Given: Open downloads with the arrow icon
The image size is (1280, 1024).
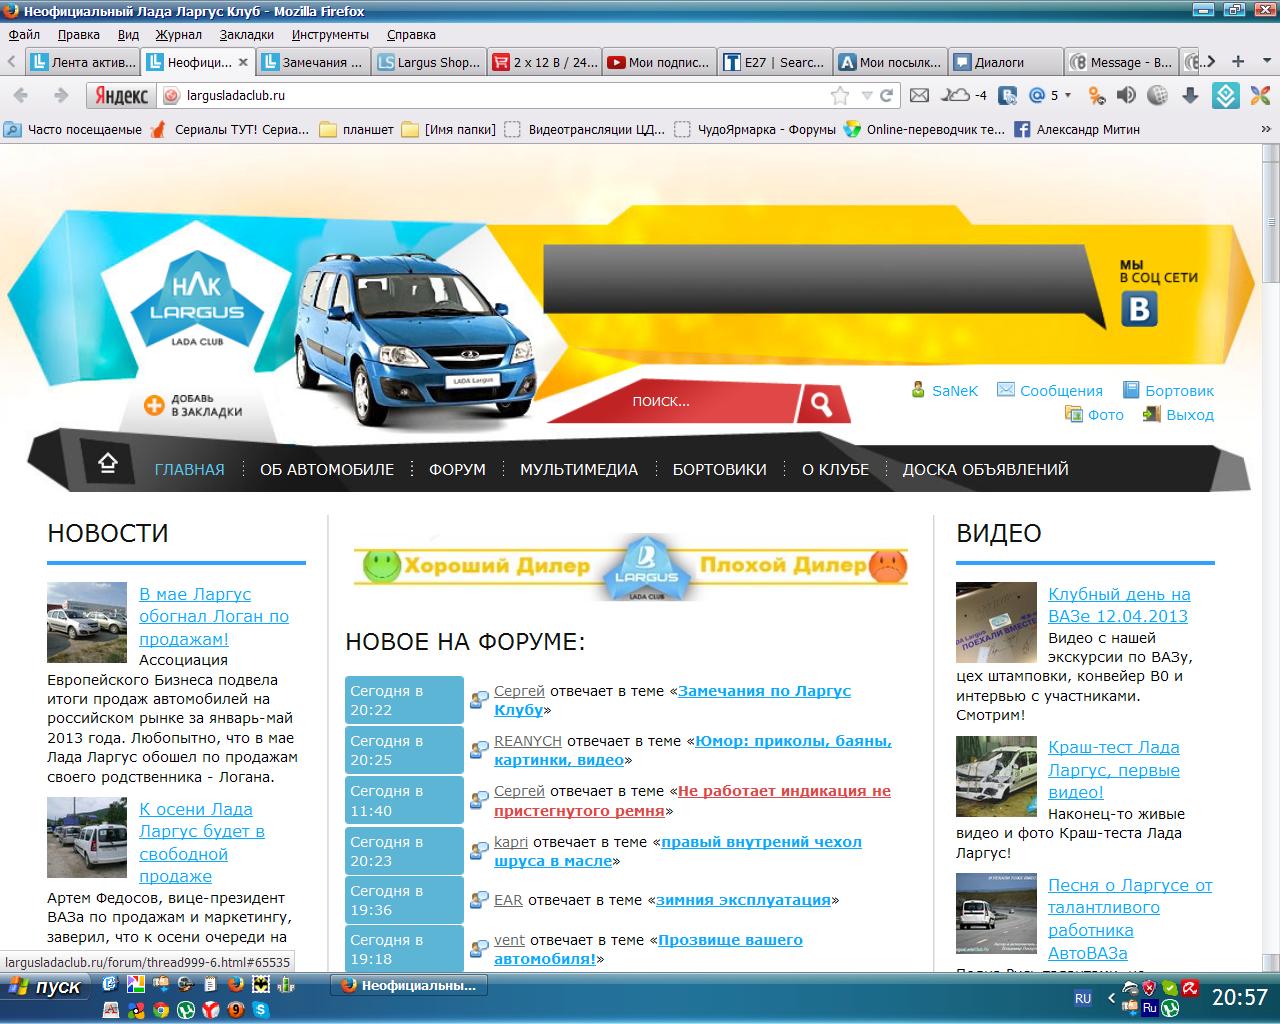Looking at the screenshot, I should (x=1190, y=96).
